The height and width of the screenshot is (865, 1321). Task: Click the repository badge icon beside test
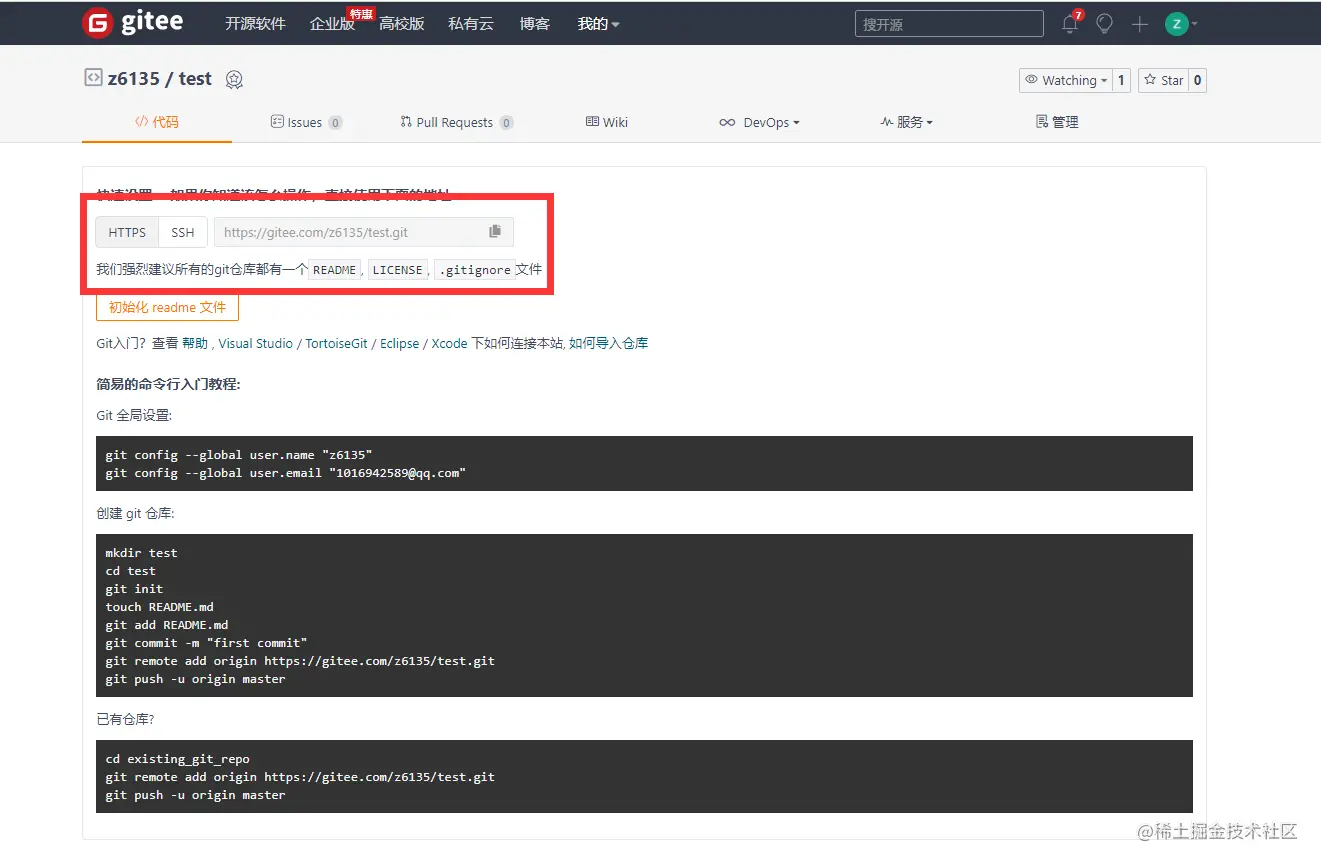tap(234, 80)
